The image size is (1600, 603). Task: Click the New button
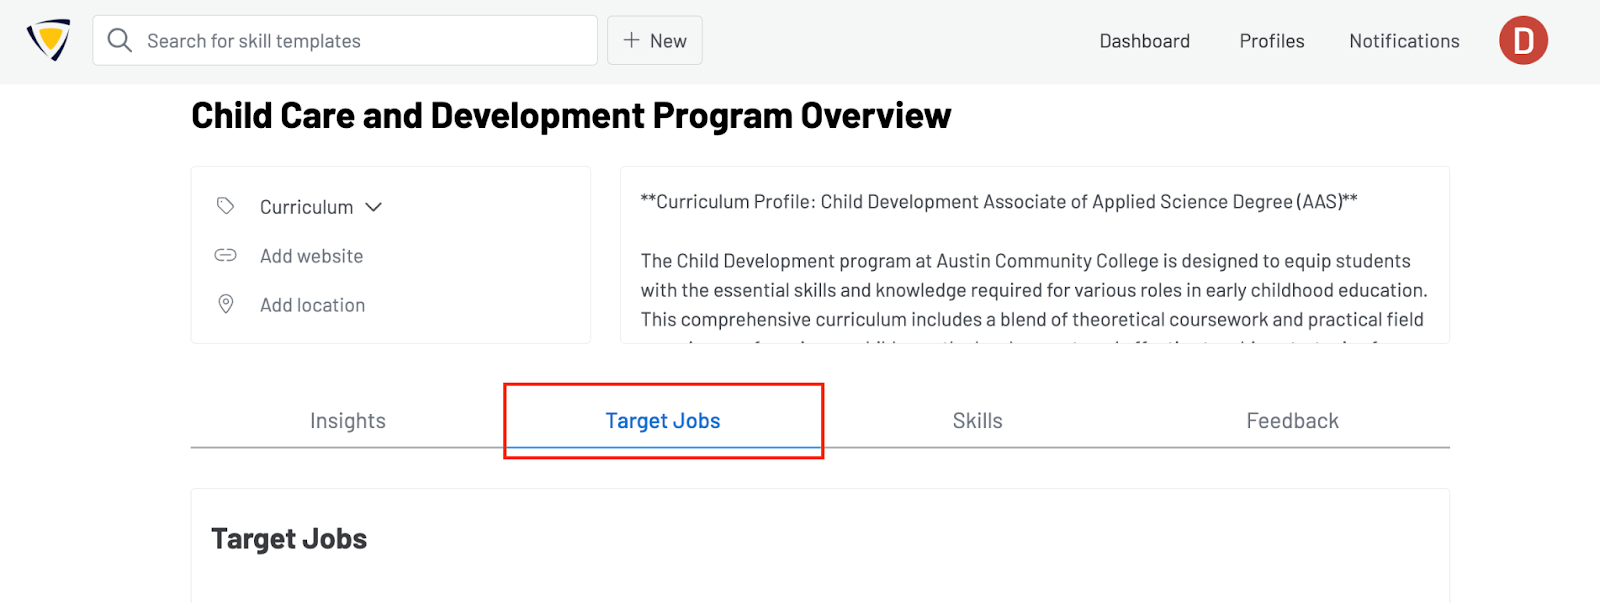[655, 40]
